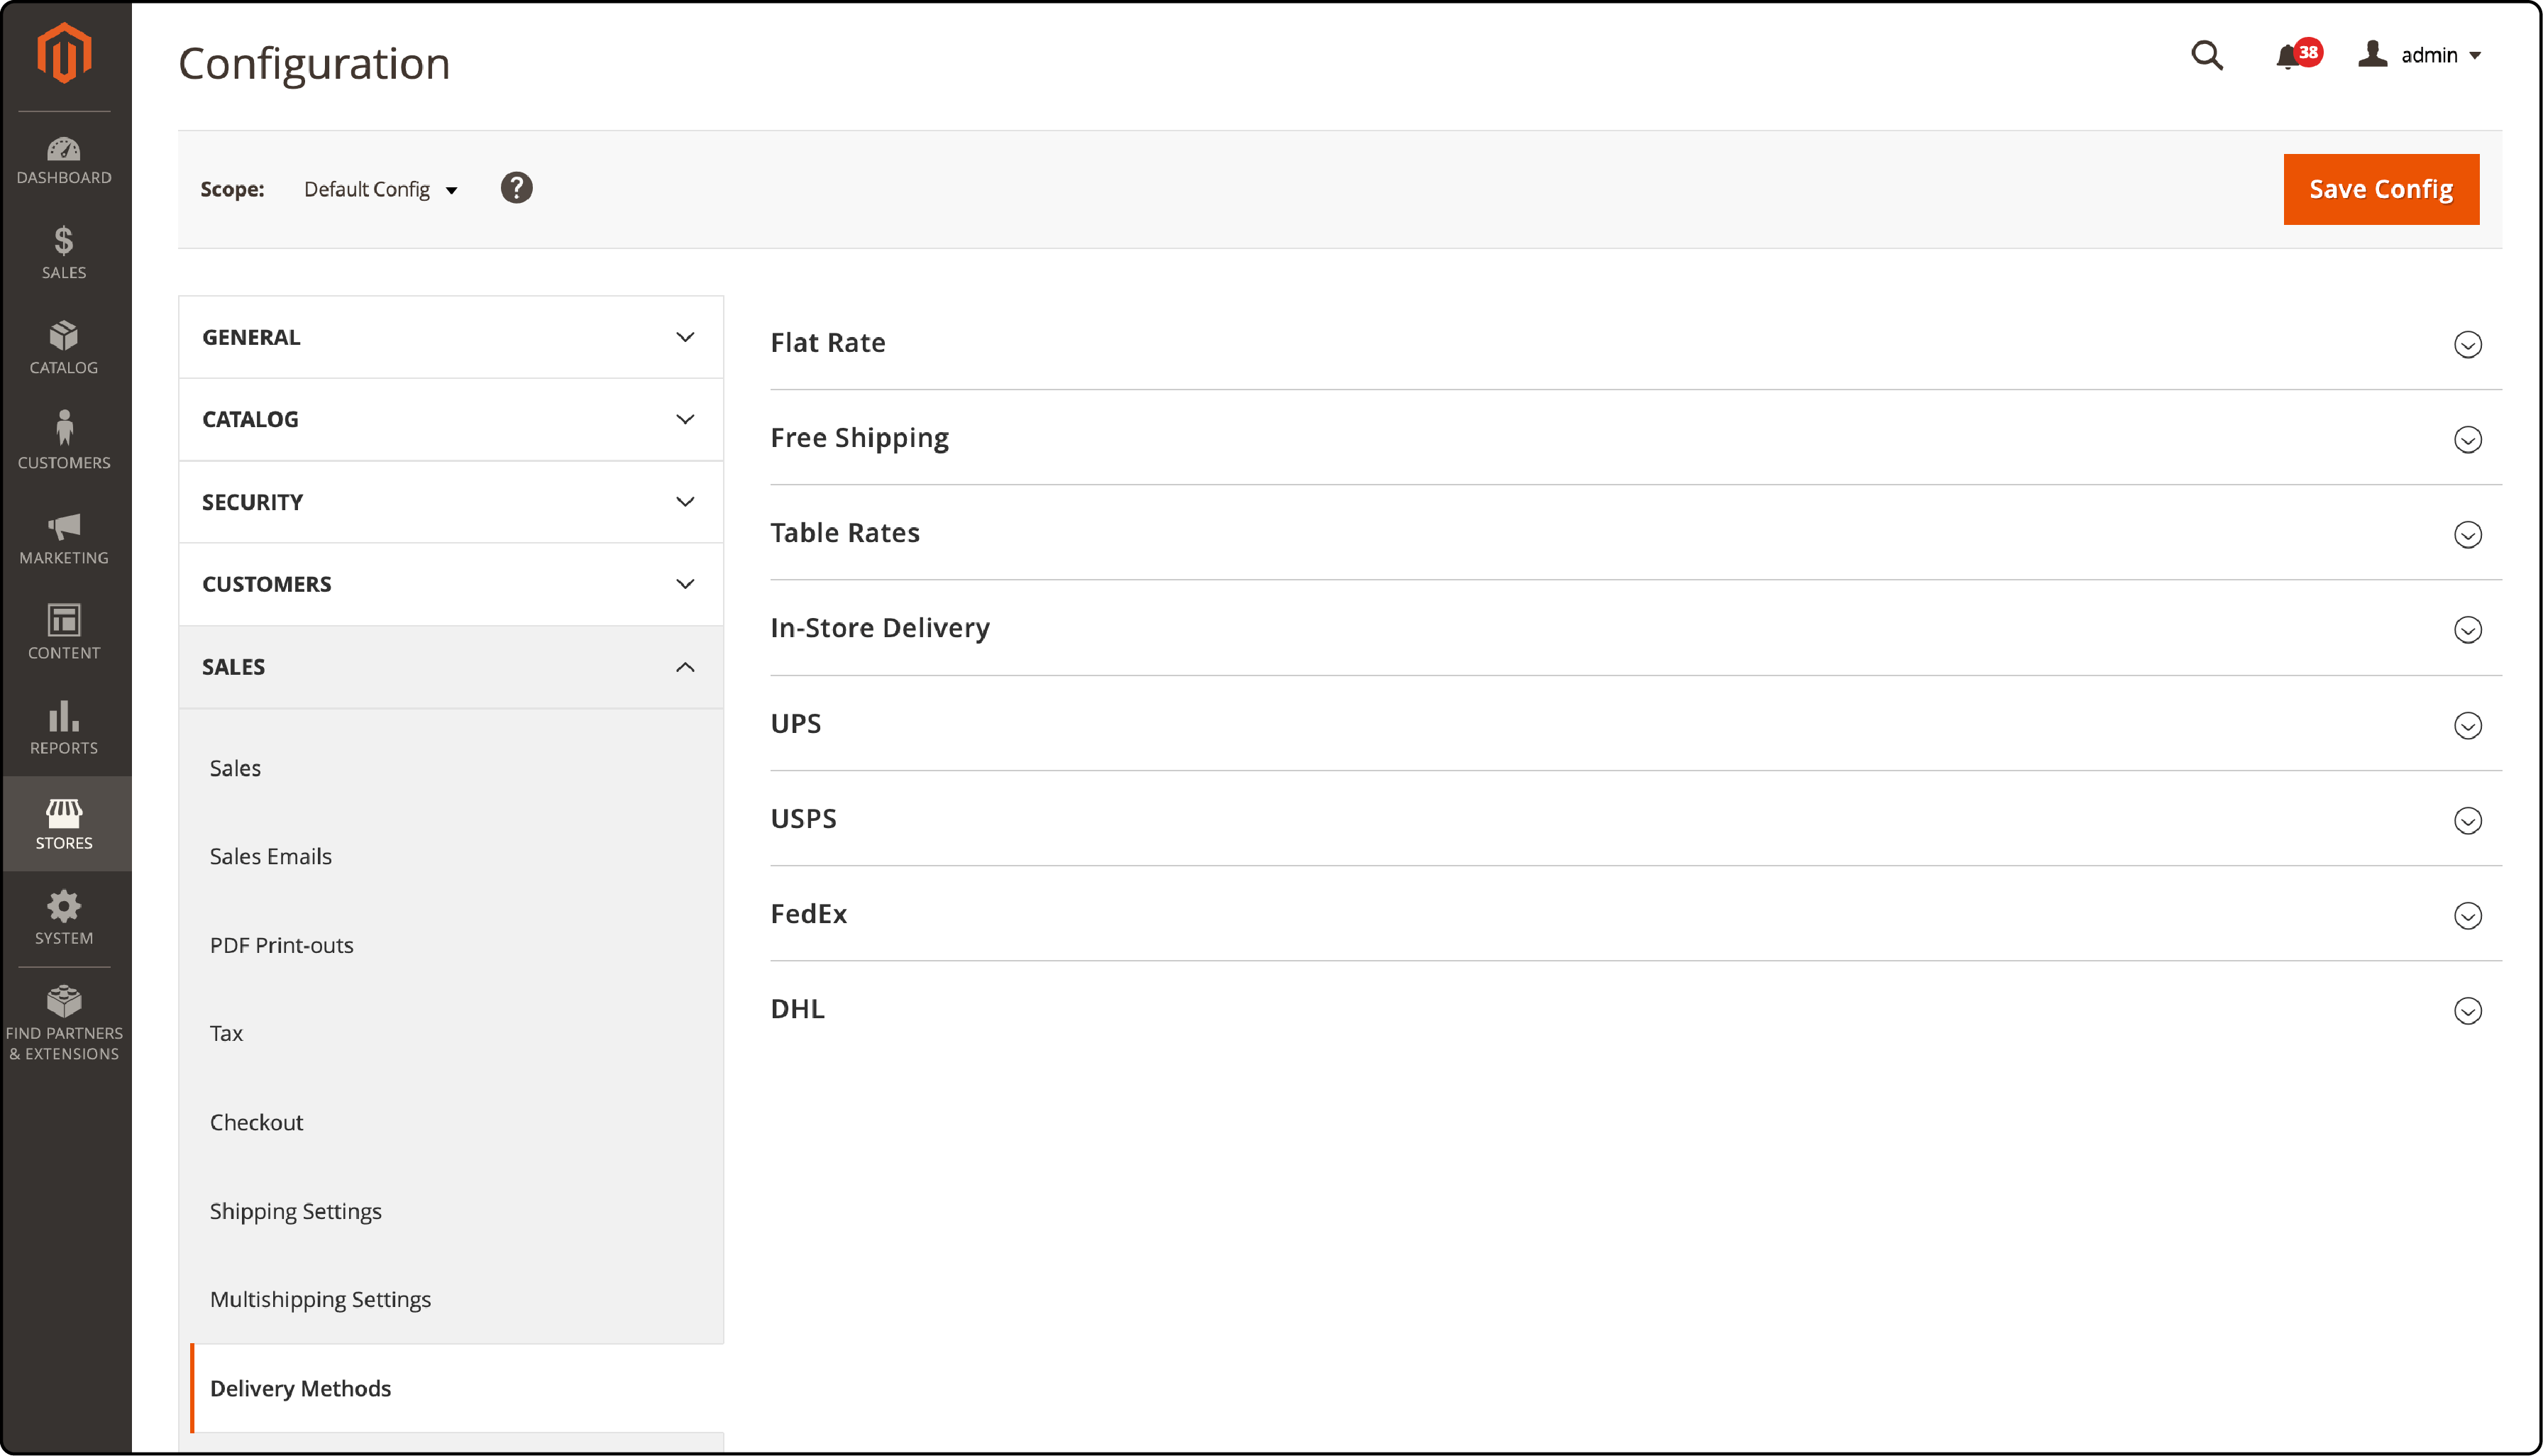Save the configuration settings
Screen dimensions: 2543x1456
(x=2381, y=189)
